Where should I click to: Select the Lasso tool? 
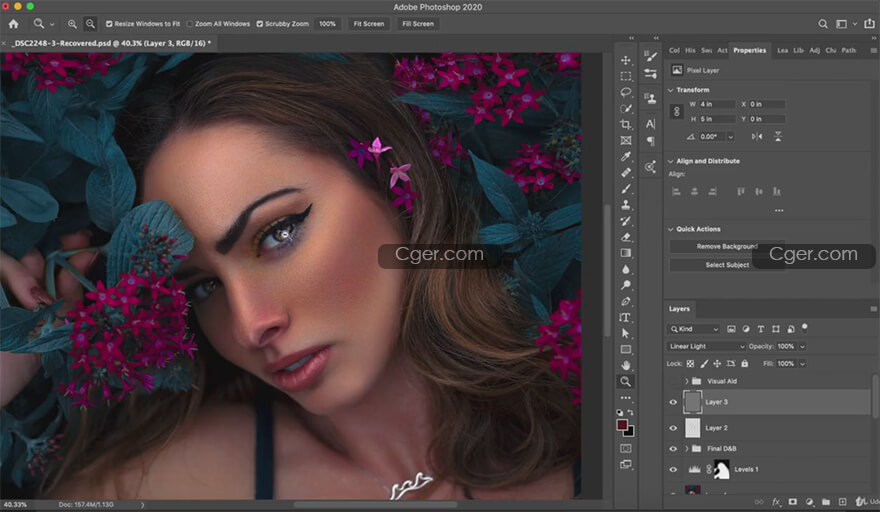626,92
